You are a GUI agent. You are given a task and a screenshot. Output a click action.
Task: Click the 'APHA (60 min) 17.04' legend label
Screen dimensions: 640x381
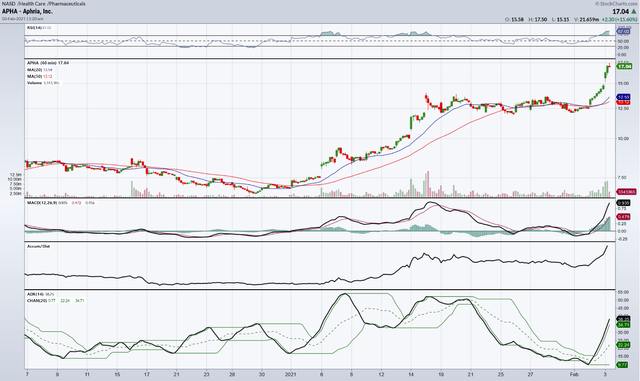(48, 63)
